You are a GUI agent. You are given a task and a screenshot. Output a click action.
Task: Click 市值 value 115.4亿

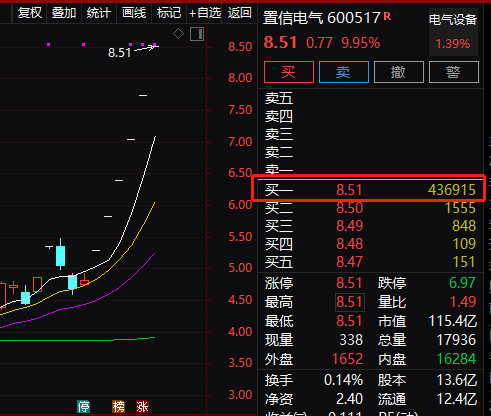click(x=453, y=321)
